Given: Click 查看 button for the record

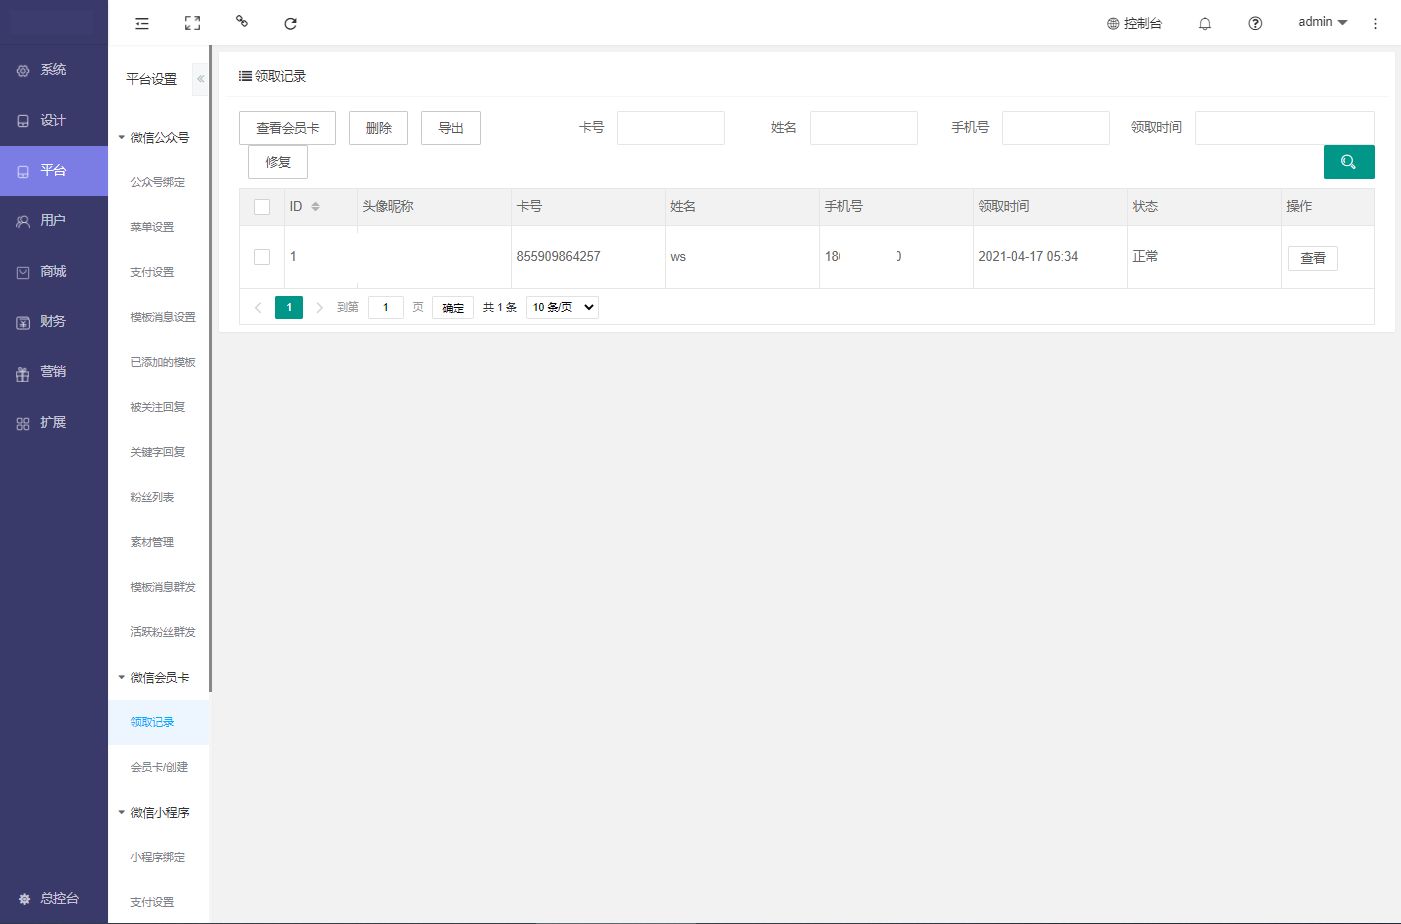Looking at the screenshot, I should point(1312,258).
